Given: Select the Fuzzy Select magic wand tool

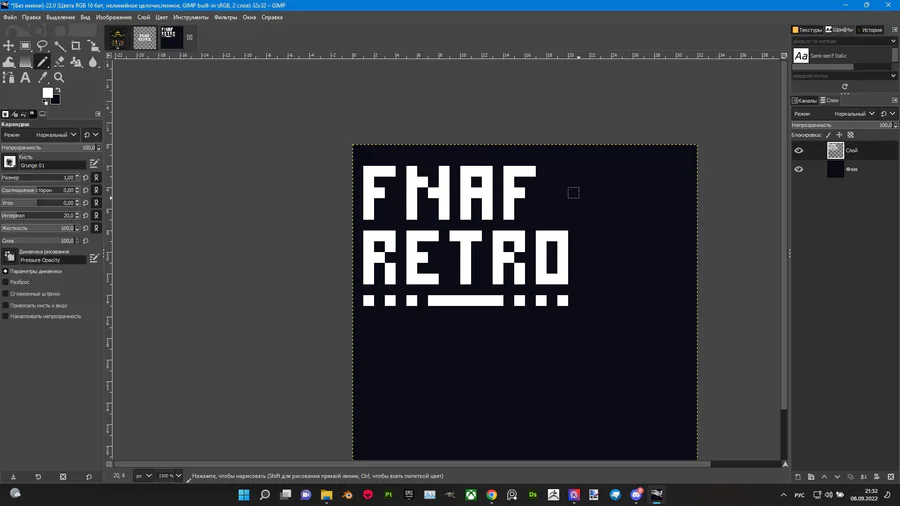Looking at the screenshot, I should coord(59,45).
